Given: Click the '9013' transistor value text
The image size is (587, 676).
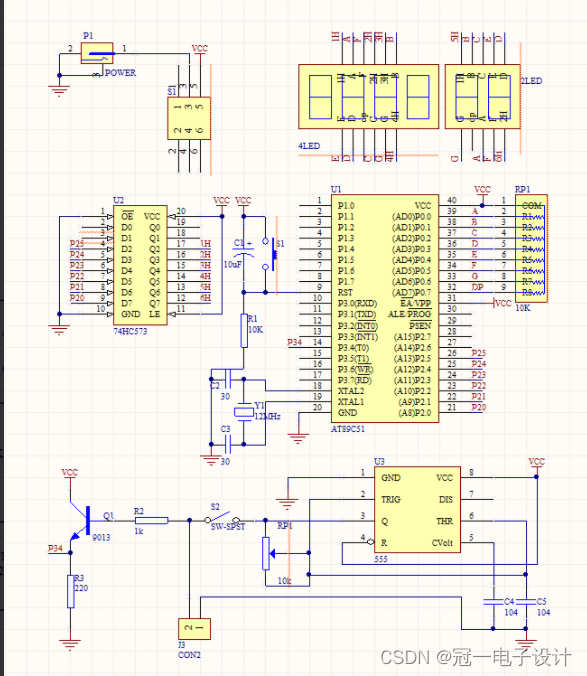Looking at the screenshot, I should point(101,537).
